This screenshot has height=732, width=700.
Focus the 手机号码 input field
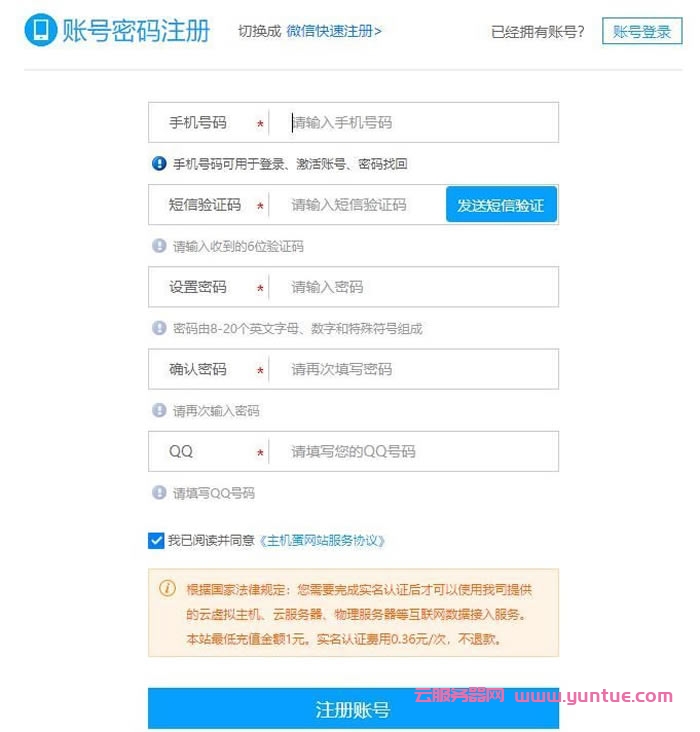click(413, 122)
